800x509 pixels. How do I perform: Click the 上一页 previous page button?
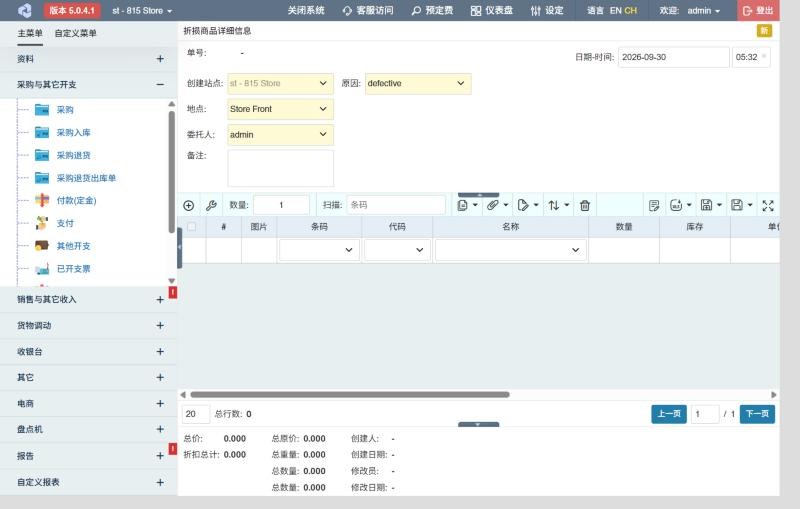pos(669,414)
